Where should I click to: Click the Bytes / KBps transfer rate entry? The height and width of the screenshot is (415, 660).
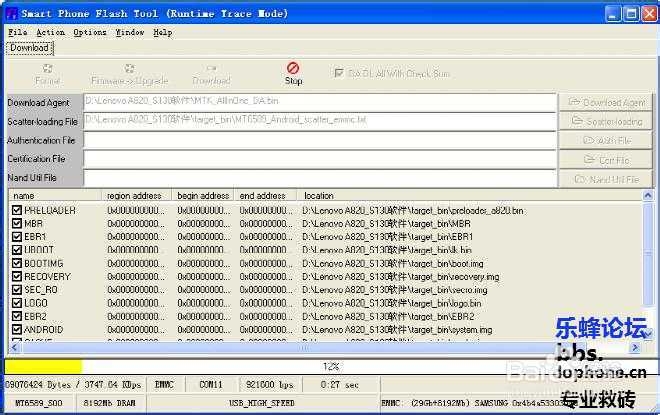click(x=73, y=385)
